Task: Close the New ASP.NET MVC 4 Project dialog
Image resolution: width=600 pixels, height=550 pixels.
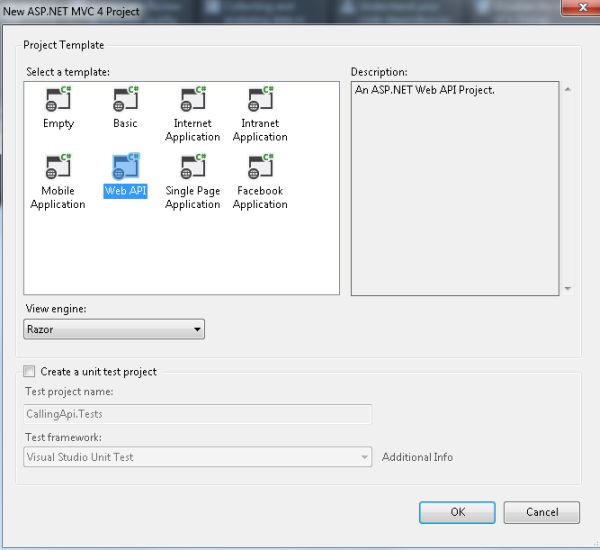Action: pyautogui.click(x=581, y=7)
